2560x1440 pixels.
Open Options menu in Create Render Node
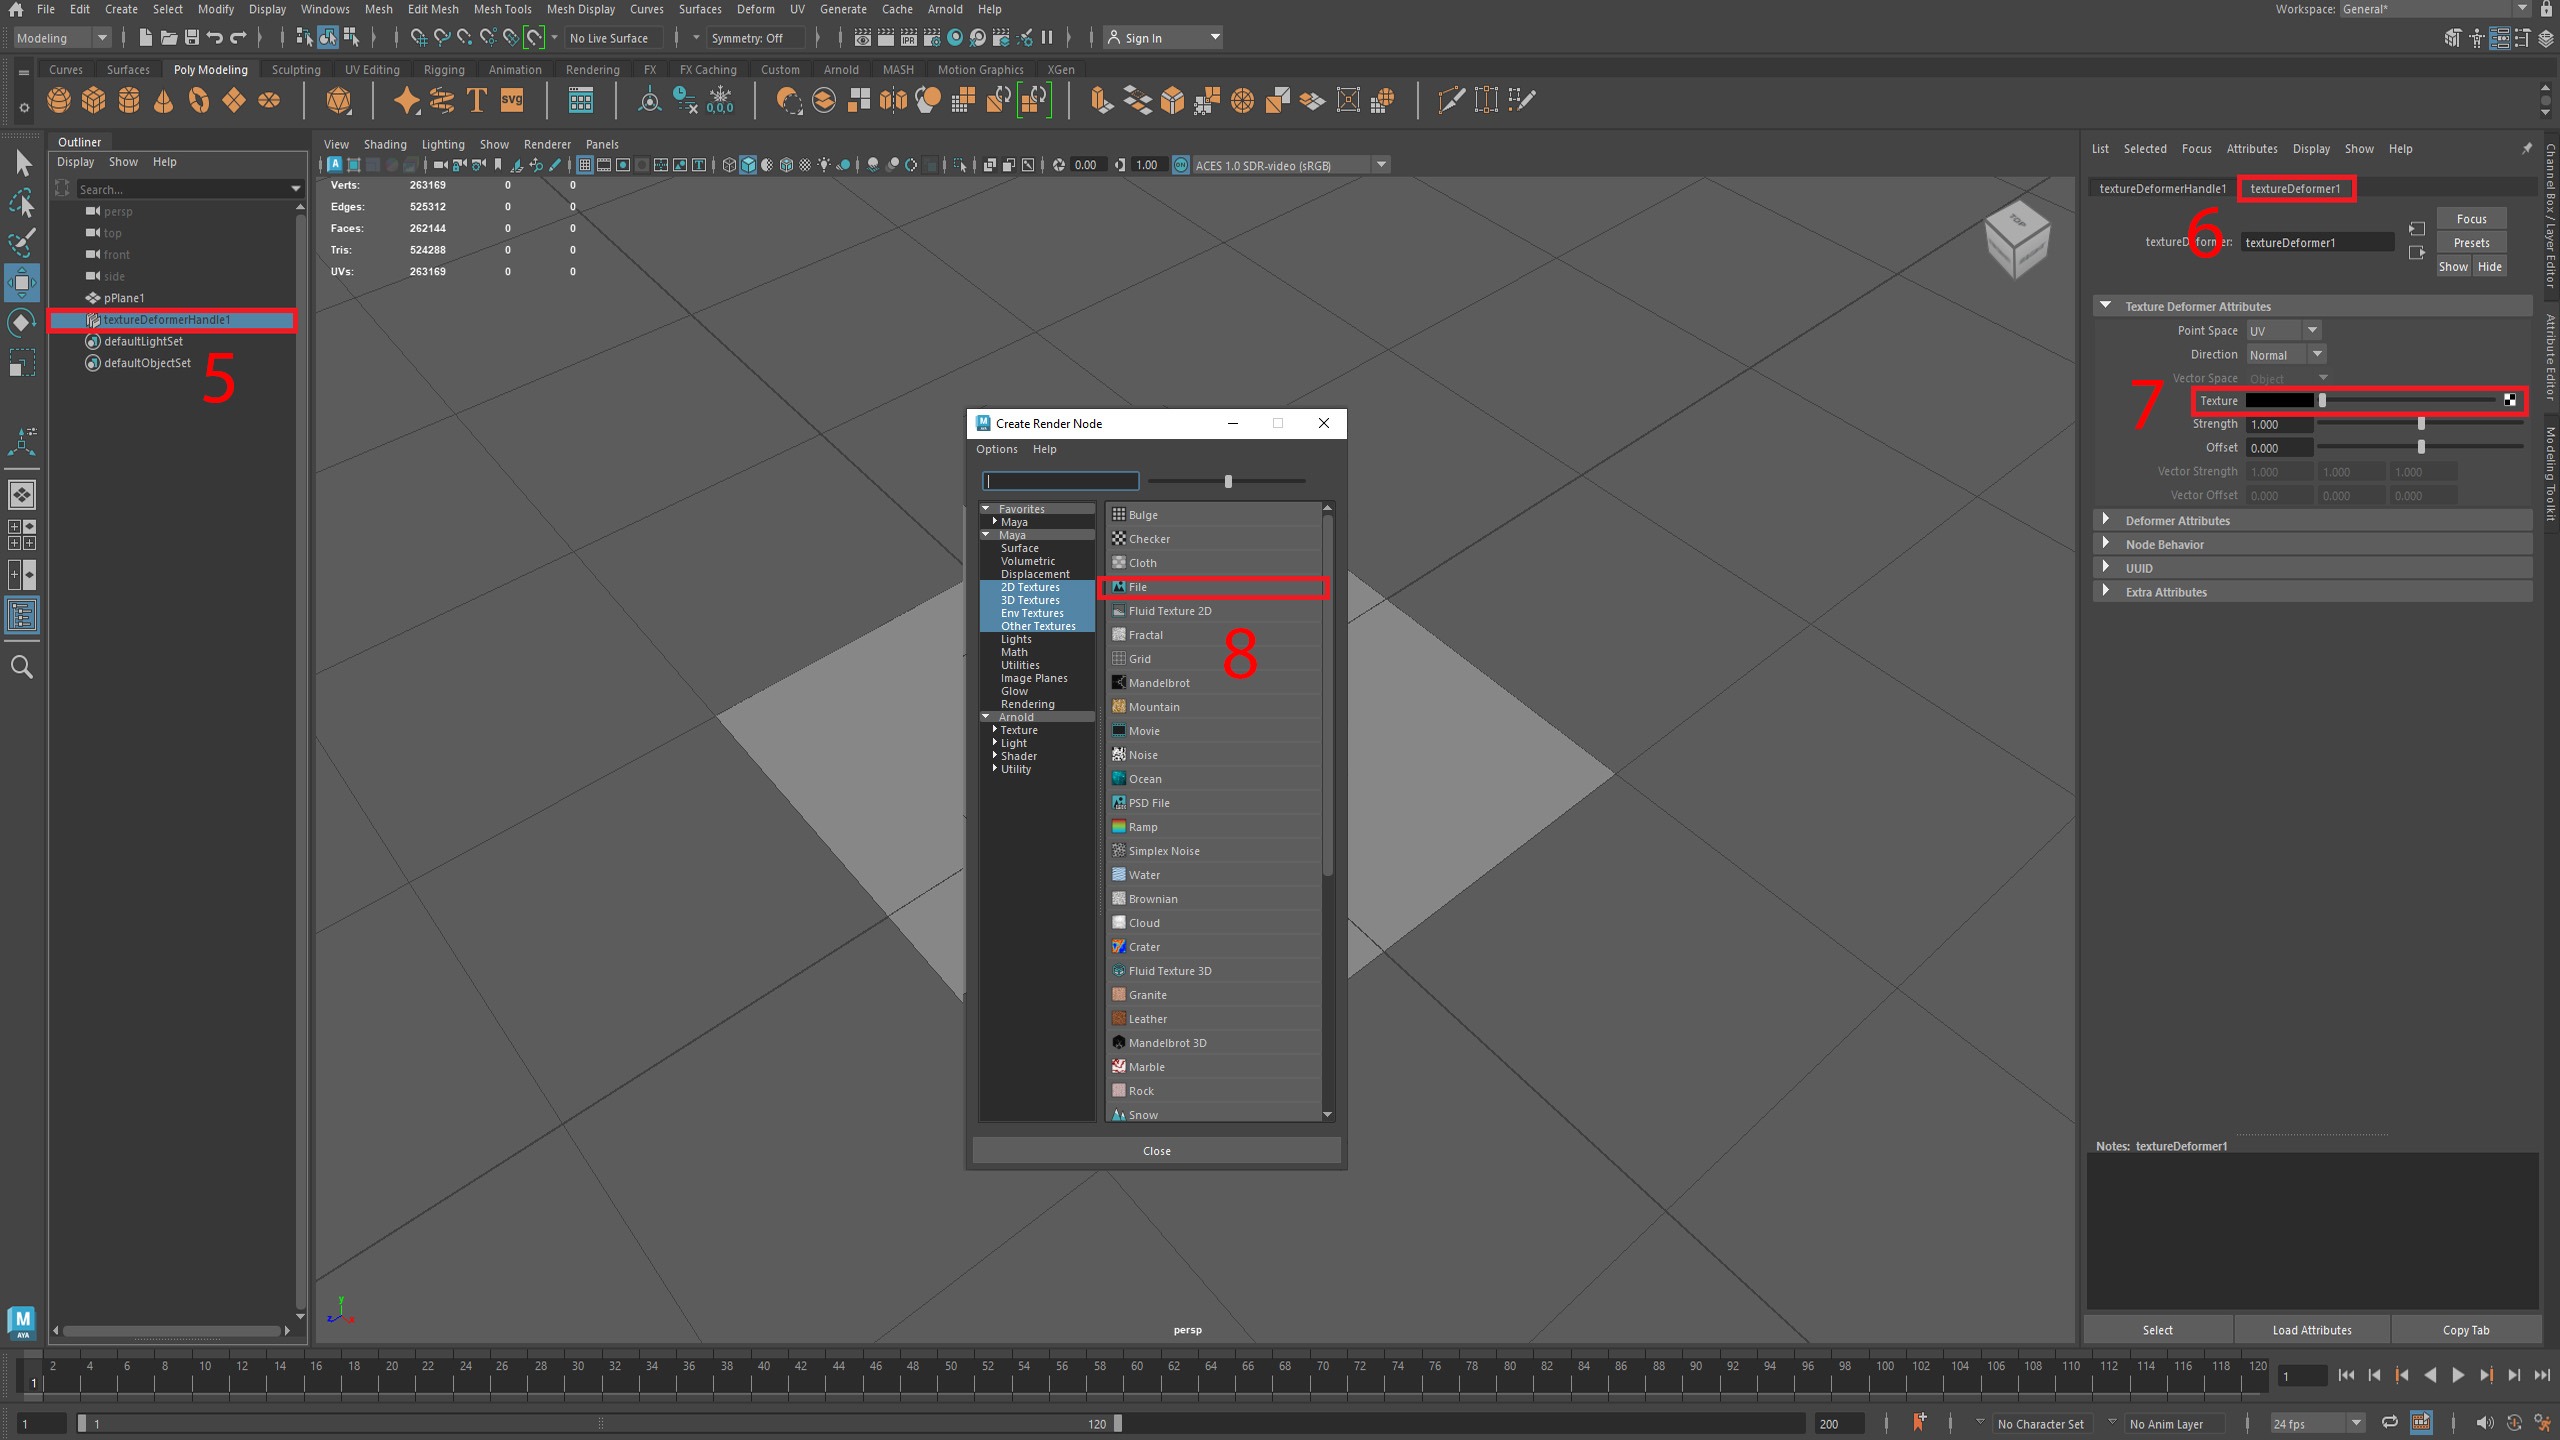click(x=997, y=449)
